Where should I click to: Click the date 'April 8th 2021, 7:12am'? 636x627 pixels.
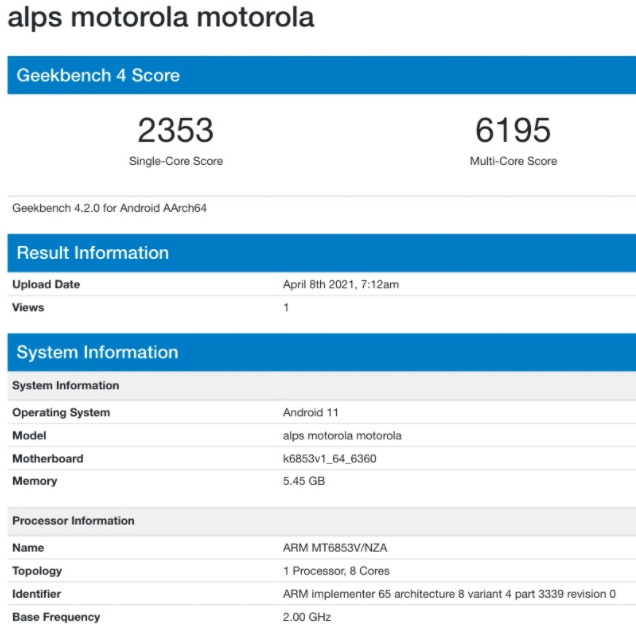coord(341,284)
